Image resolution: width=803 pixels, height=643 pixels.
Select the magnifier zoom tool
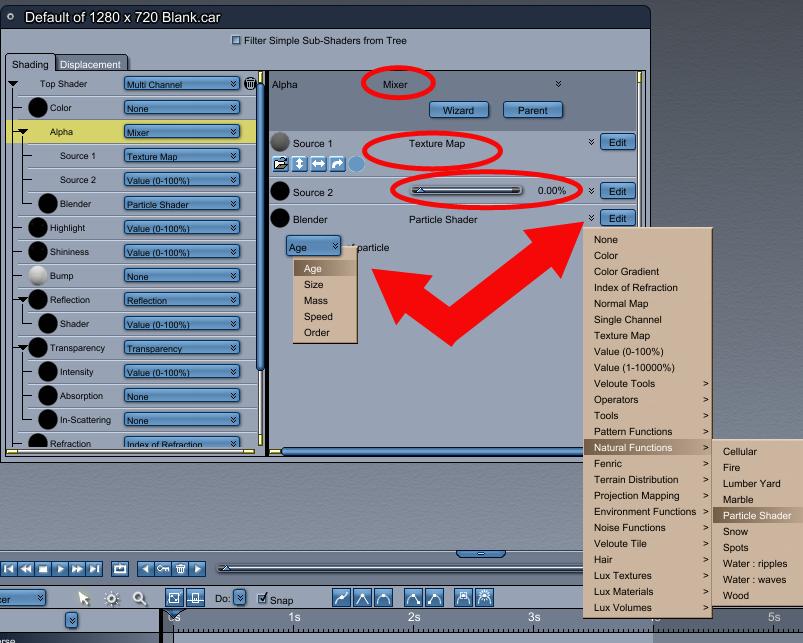140,598
